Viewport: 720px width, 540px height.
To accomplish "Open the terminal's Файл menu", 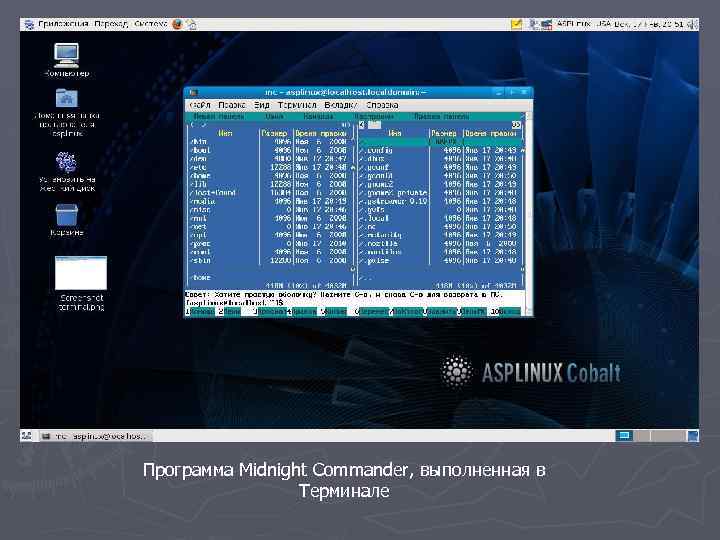I will coord(200,105).
